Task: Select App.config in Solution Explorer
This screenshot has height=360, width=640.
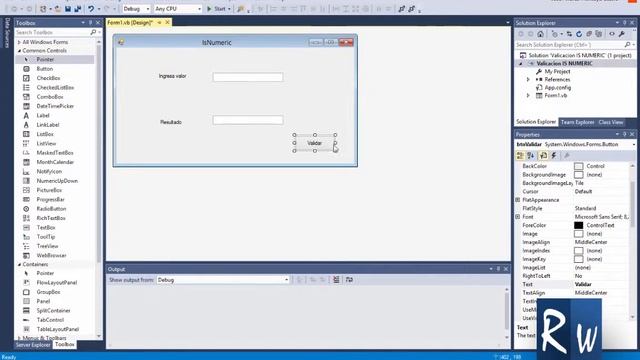Action: pyautogui.click(x=558, y=87)
